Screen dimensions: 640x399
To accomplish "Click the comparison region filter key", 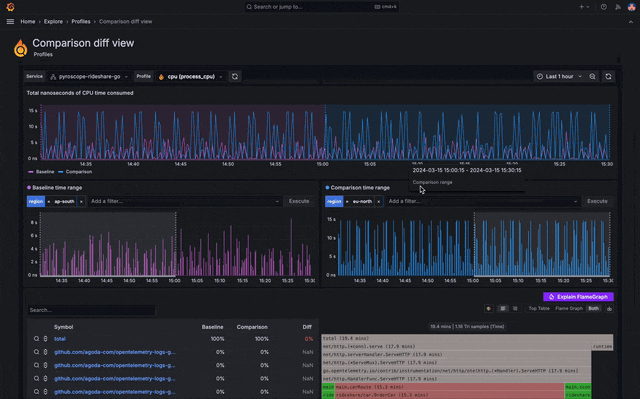I will [334, 202].
